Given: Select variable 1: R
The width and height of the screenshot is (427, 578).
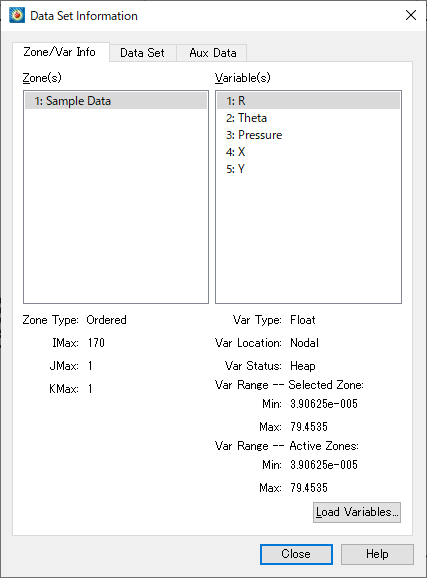Looking at the screenshot, I should point(308,101).
